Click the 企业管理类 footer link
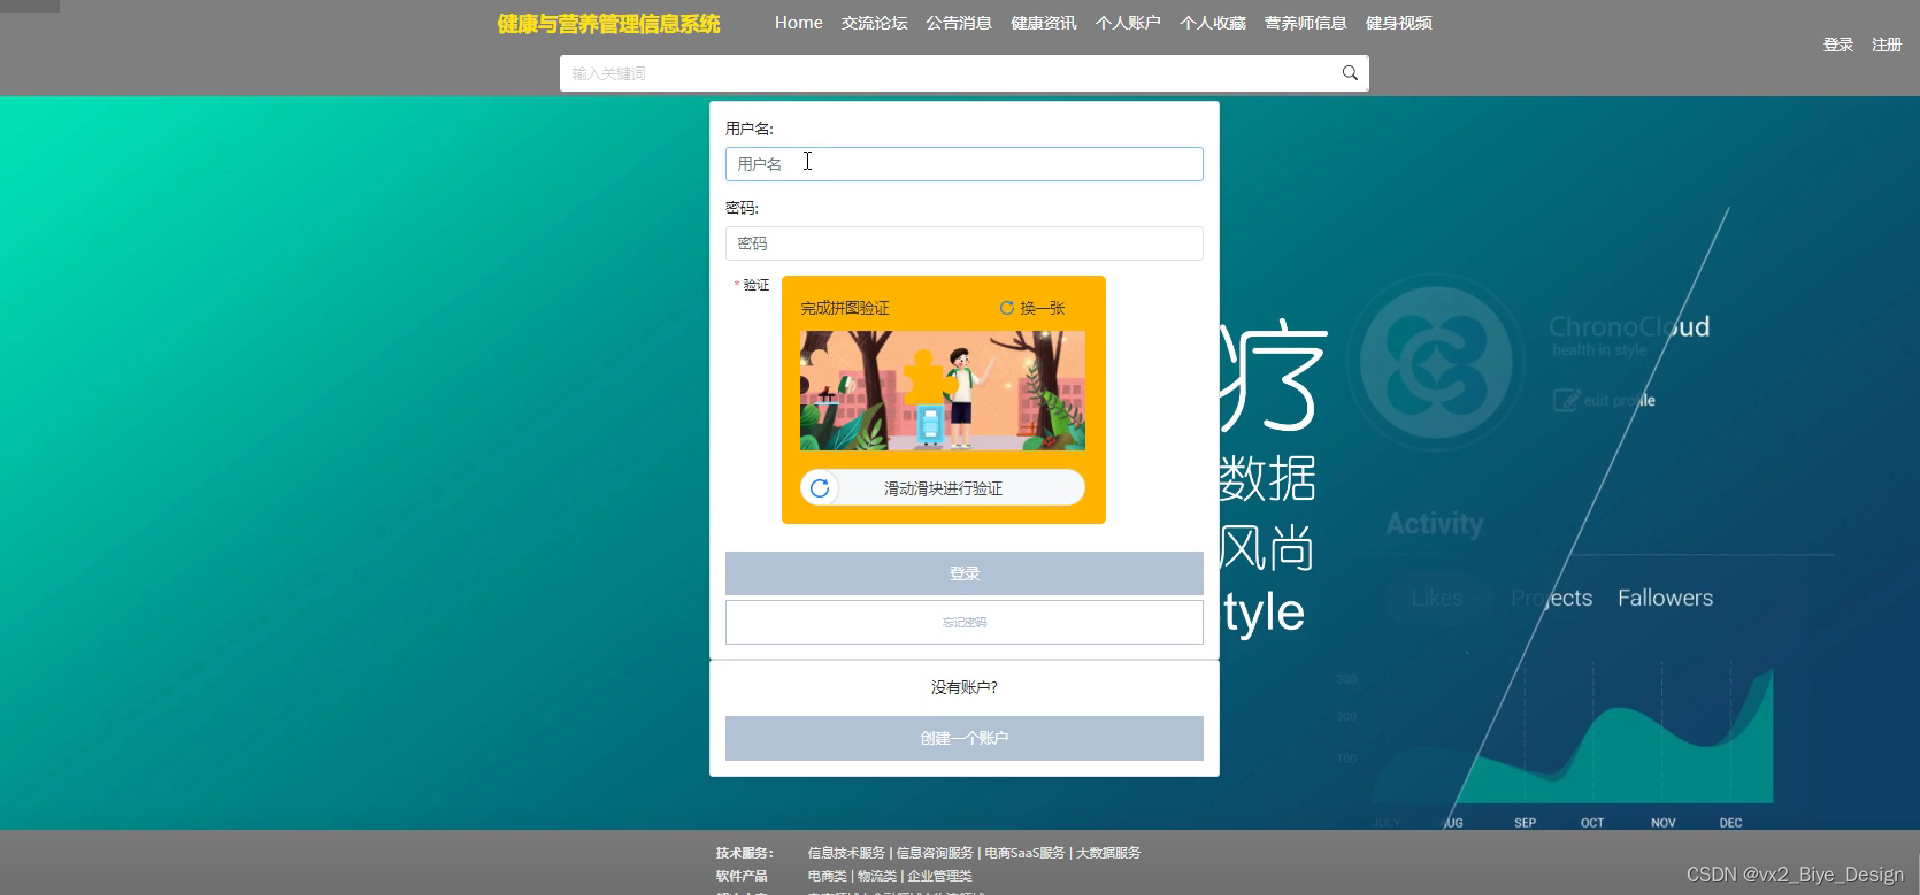 [939, 876]
